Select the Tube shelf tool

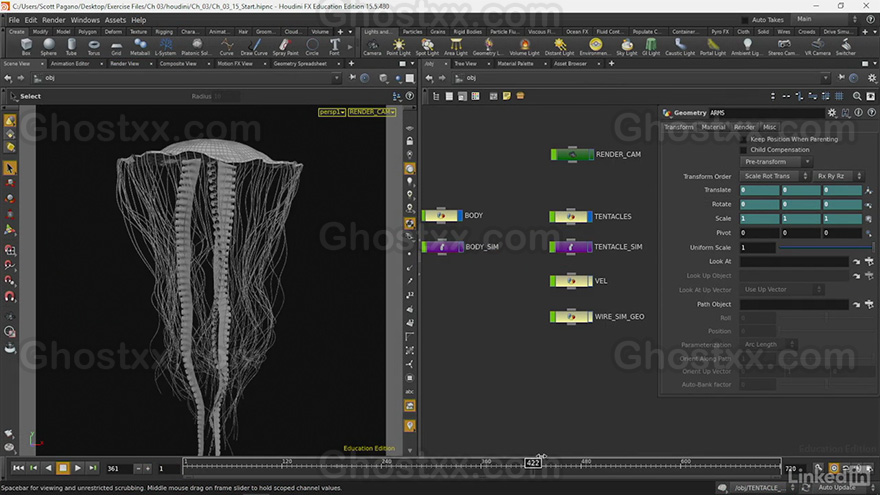click(x=71, y=47)
